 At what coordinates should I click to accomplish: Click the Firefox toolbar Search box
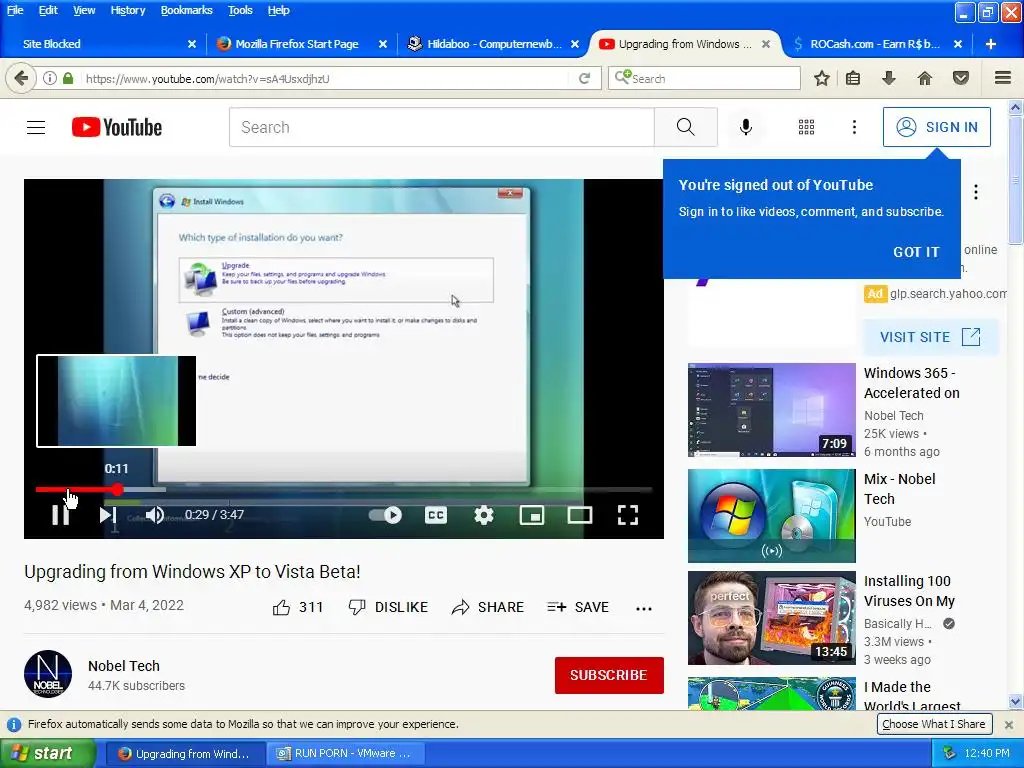click(704, 78)
